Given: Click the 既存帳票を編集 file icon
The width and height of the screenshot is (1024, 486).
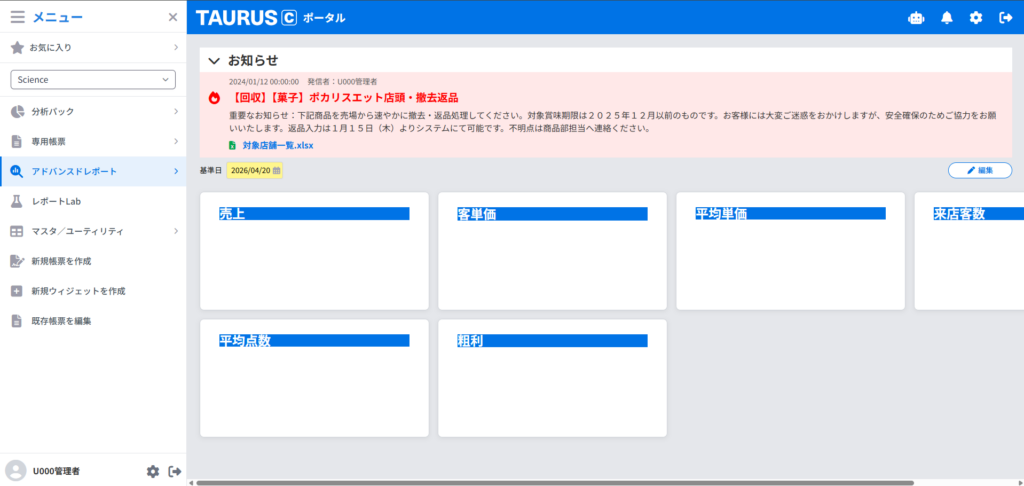Looking at the screenshot, I should point(17,321).
